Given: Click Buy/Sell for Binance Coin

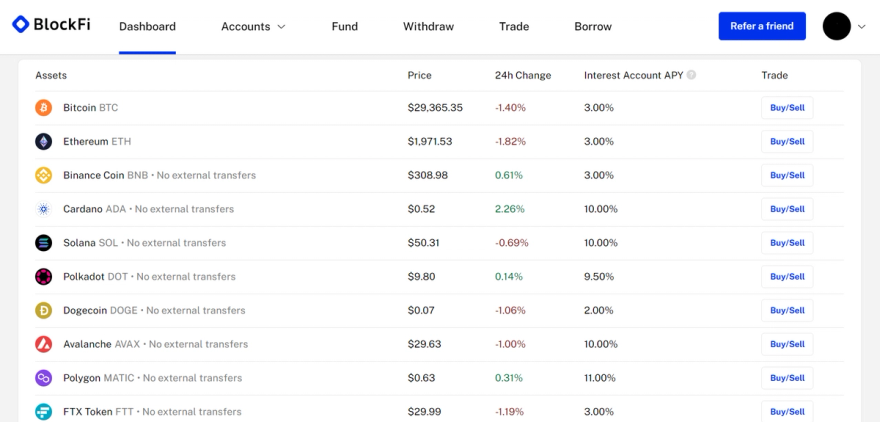Looking at the screenshot, I should click(787, 175).
